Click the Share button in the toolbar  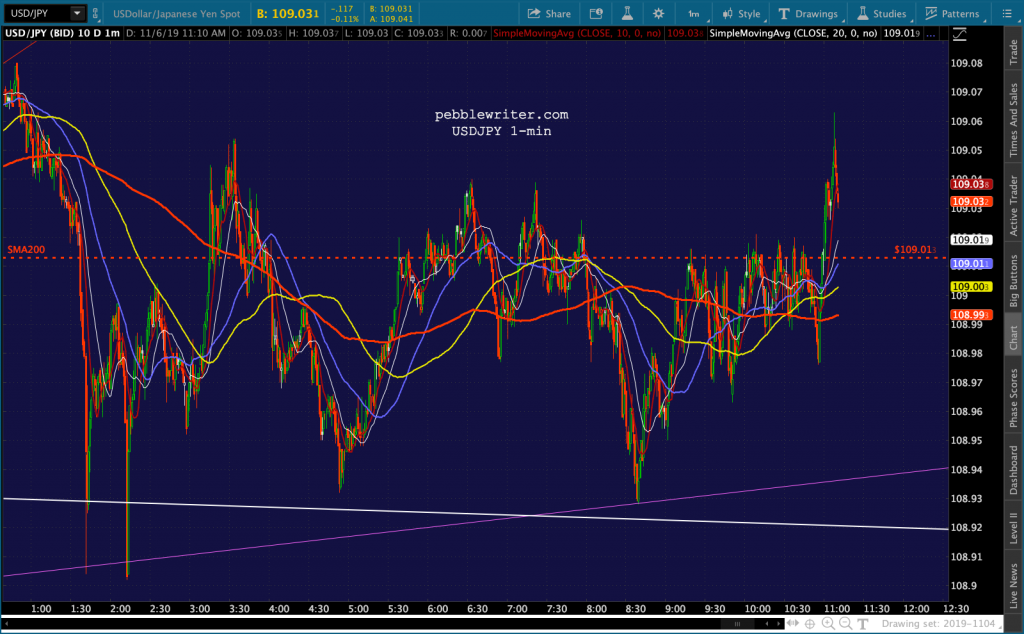549,13
